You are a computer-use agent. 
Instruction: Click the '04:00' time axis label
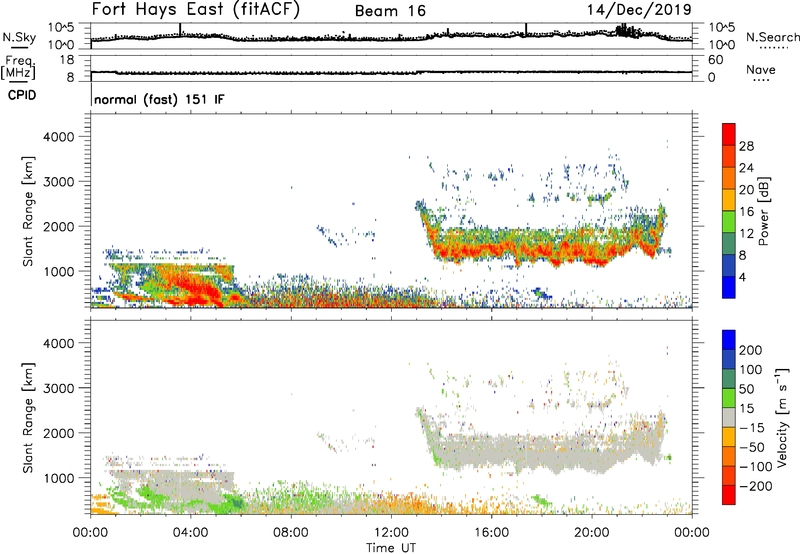[191, 533]
